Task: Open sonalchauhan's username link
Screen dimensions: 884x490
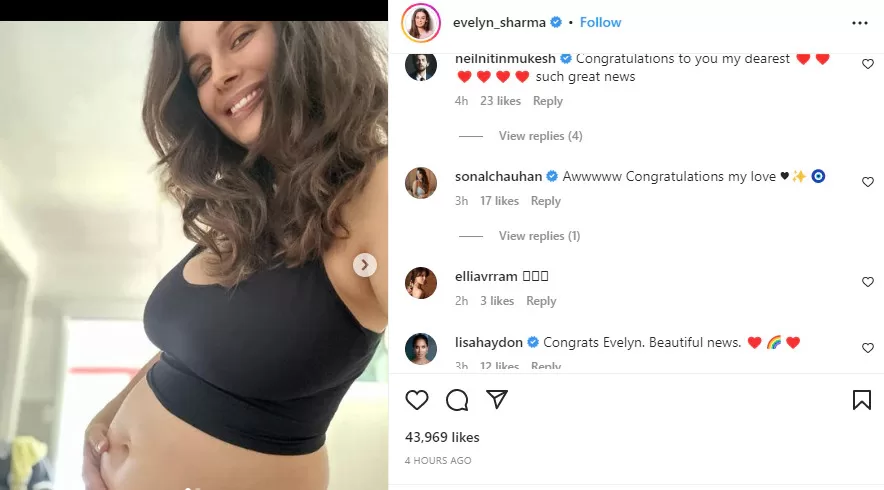Action: (x=498, y=176)
